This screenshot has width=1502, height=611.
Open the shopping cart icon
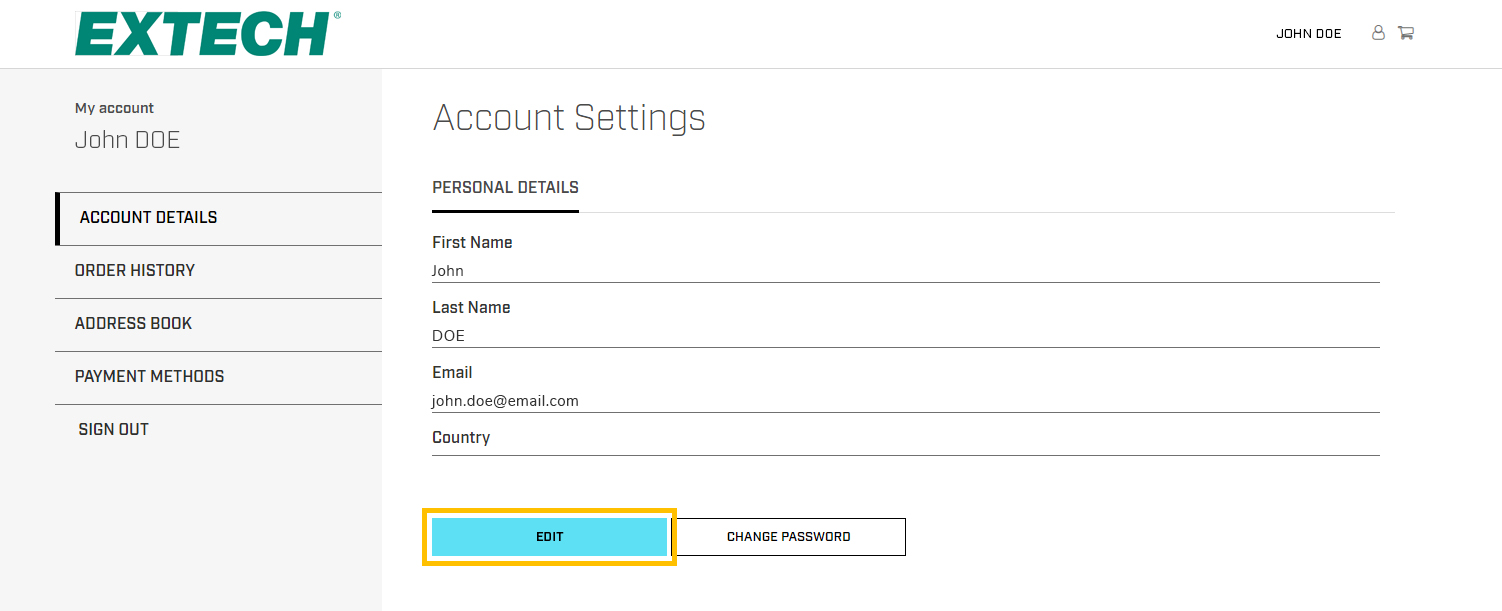pos(1405,33)
